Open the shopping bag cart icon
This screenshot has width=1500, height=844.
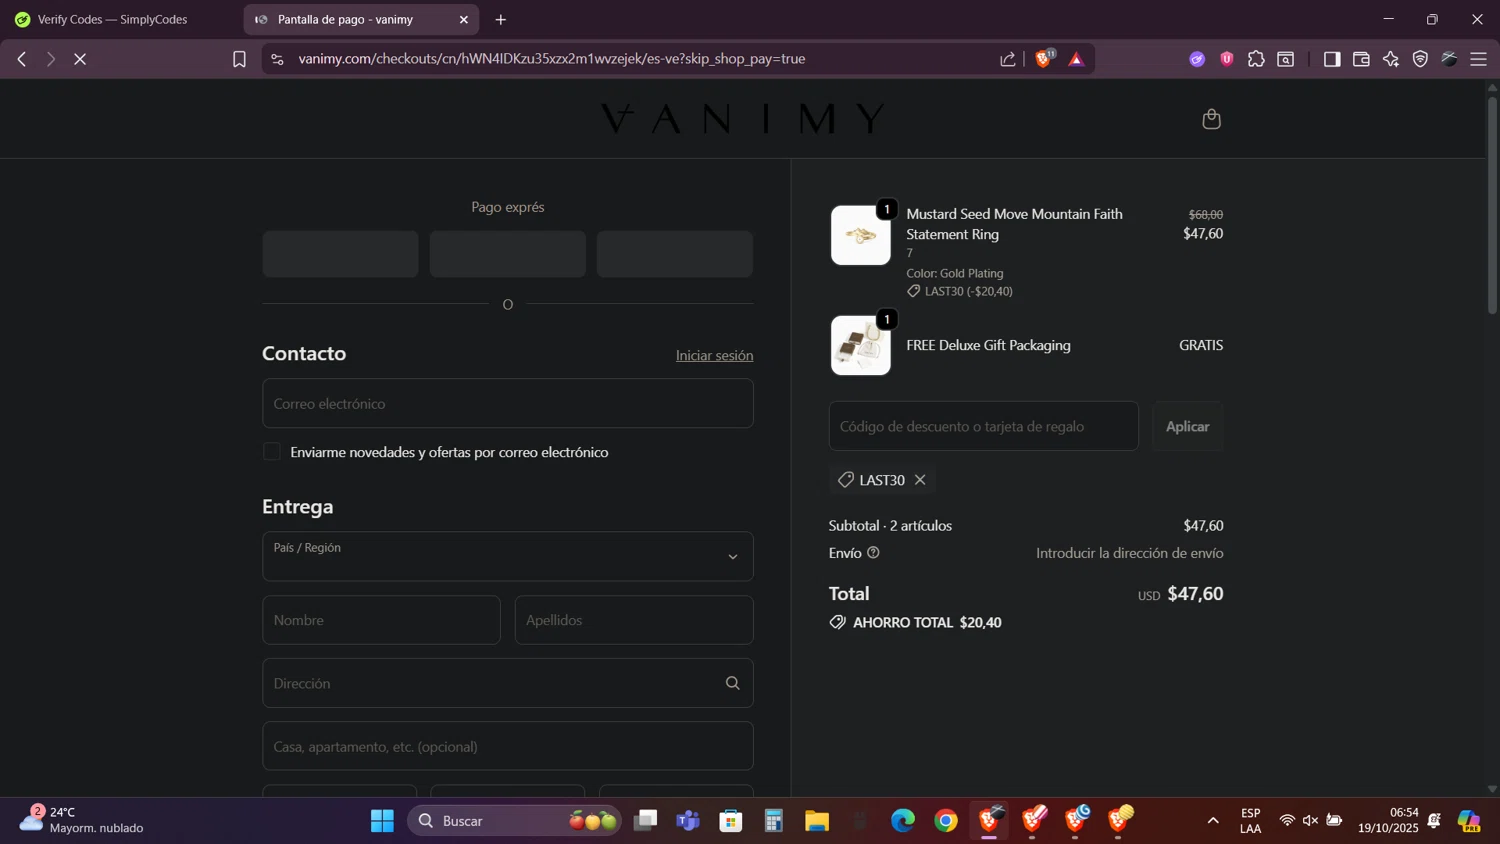click(1211, 119)
